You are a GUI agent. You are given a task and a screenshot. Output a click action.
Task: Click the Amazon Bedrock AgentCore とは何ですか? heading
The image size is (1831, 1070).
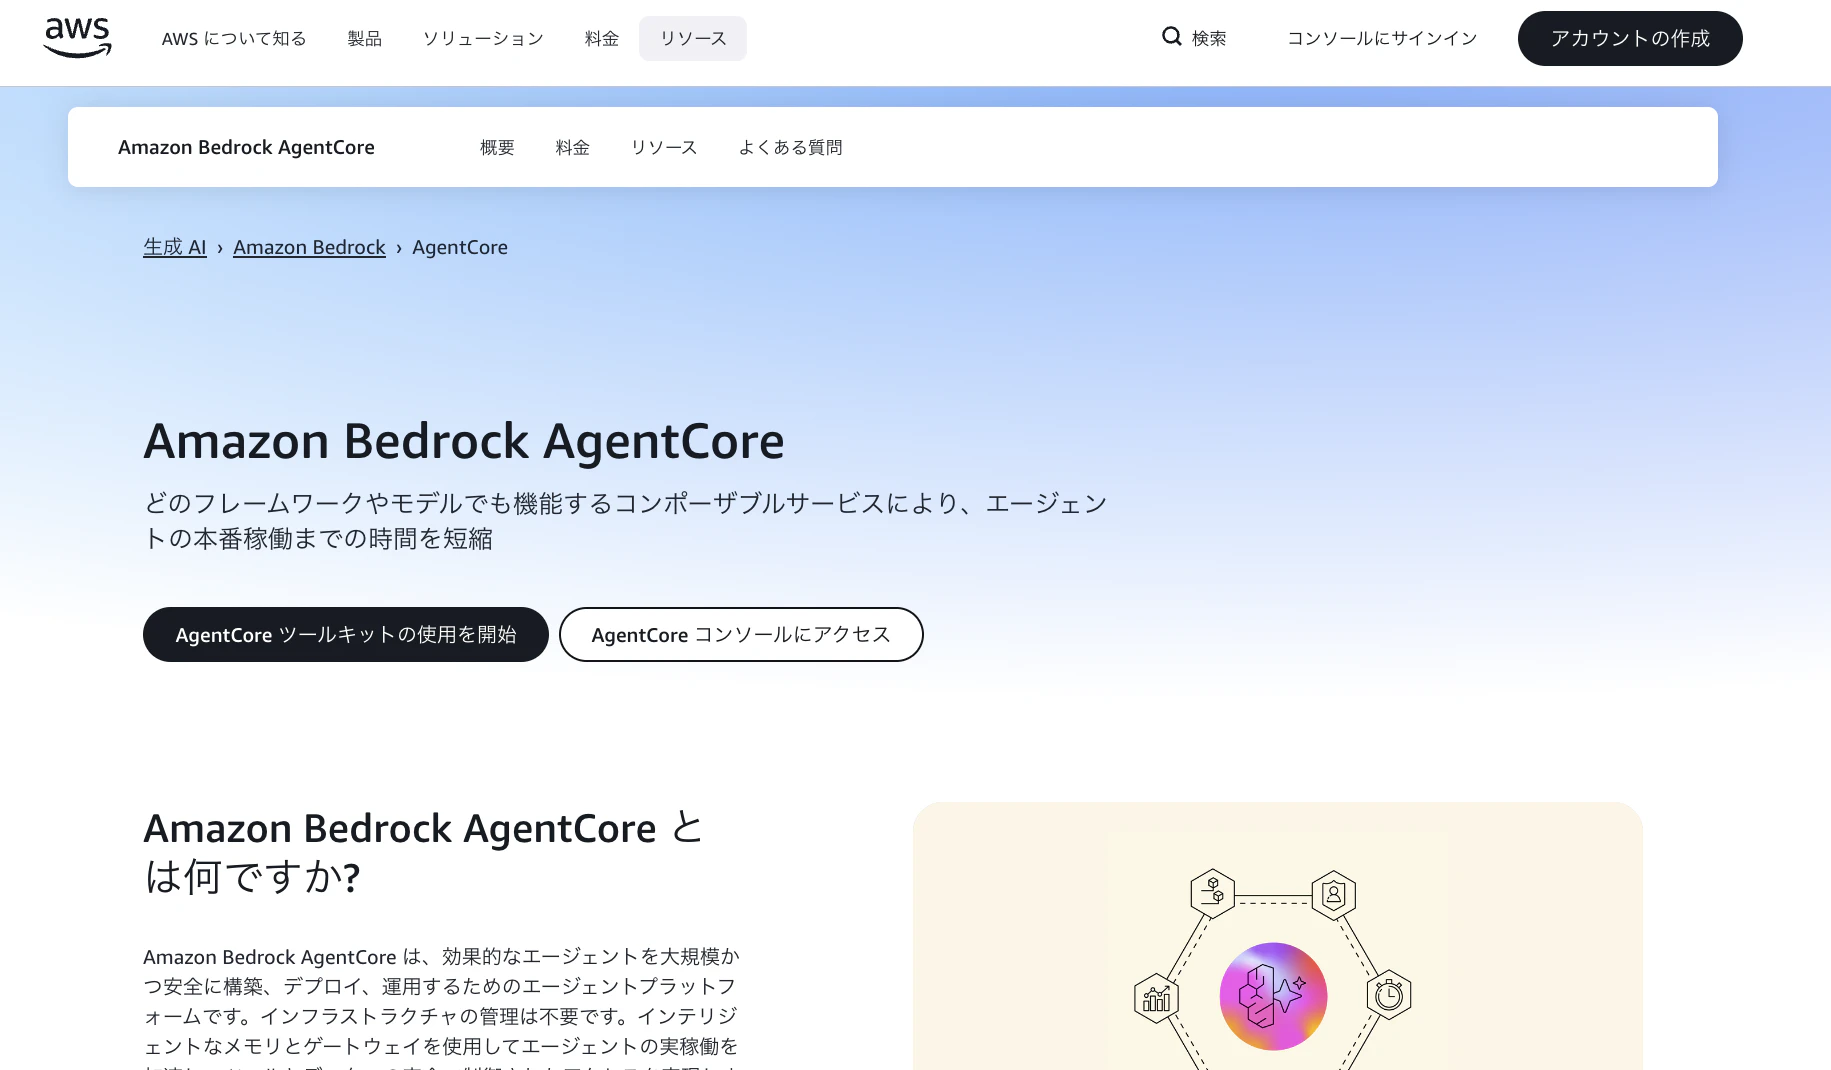(424, 852)
